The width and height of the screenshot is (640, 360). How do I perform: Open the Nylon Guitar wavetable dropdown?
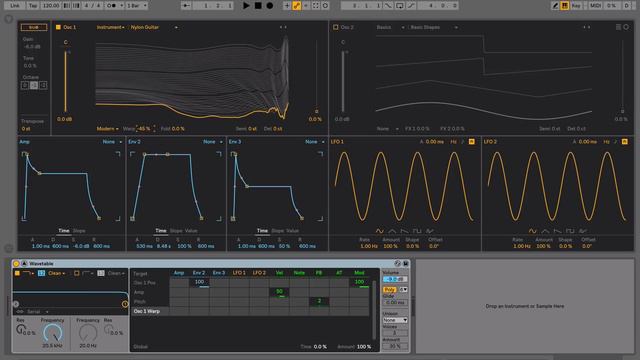pyautogui.click(x=154, y=27)
